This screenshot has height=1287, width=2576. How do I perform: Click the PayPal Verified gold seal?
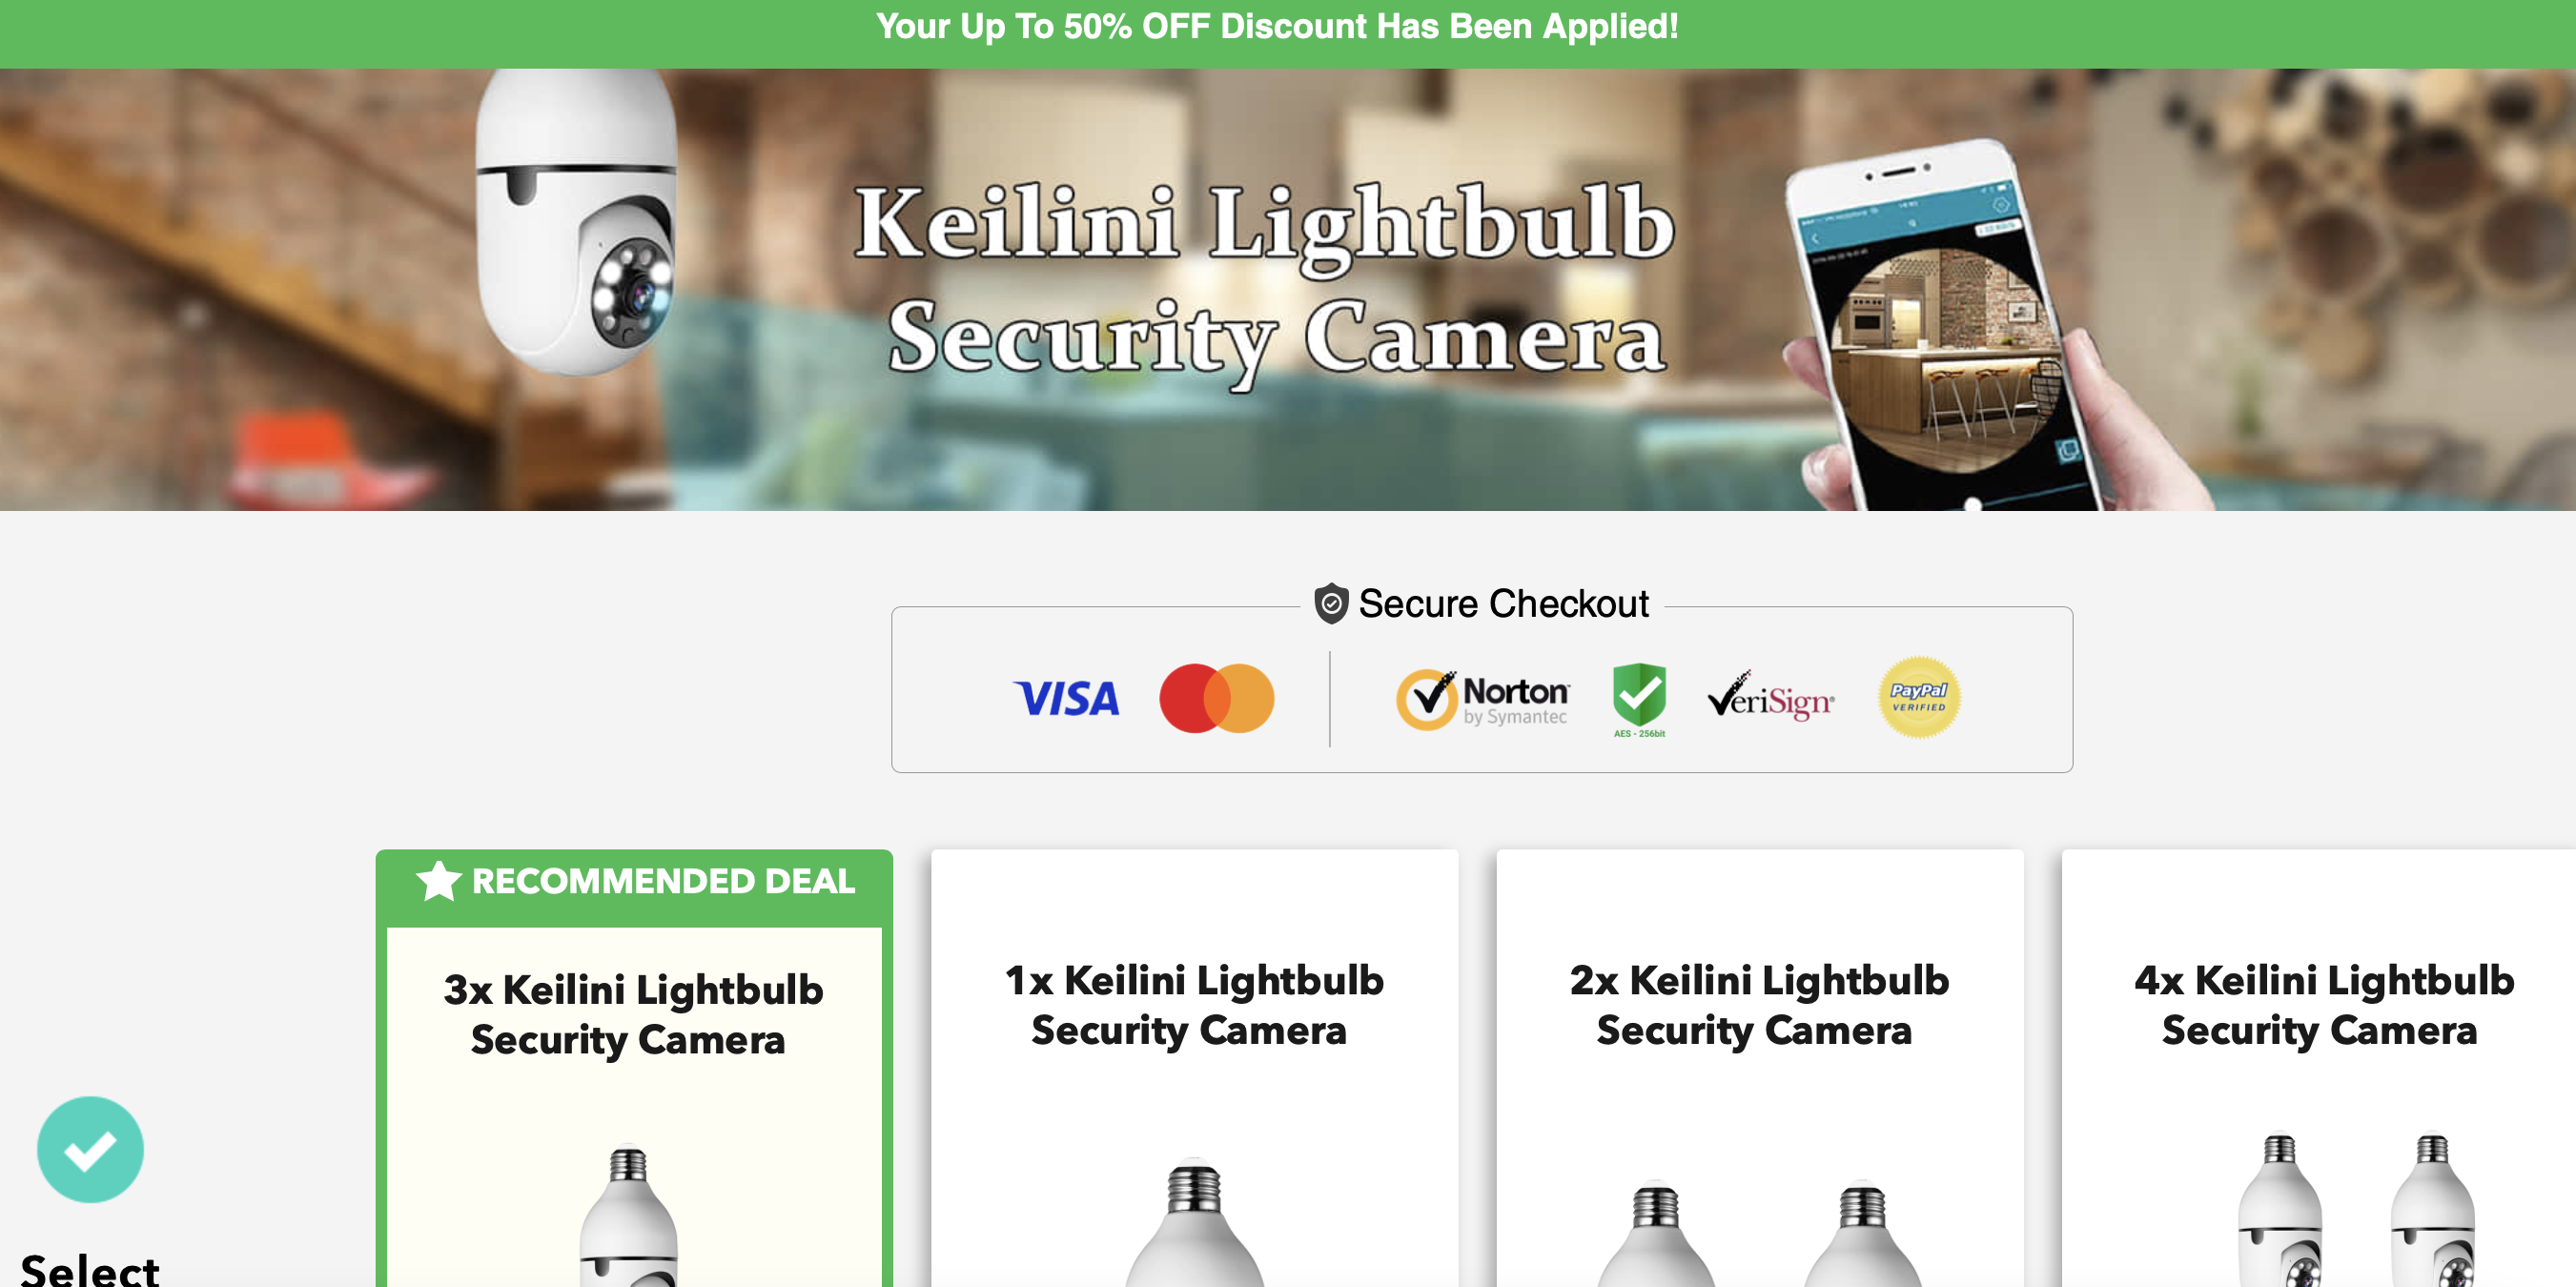(1918, 697)
